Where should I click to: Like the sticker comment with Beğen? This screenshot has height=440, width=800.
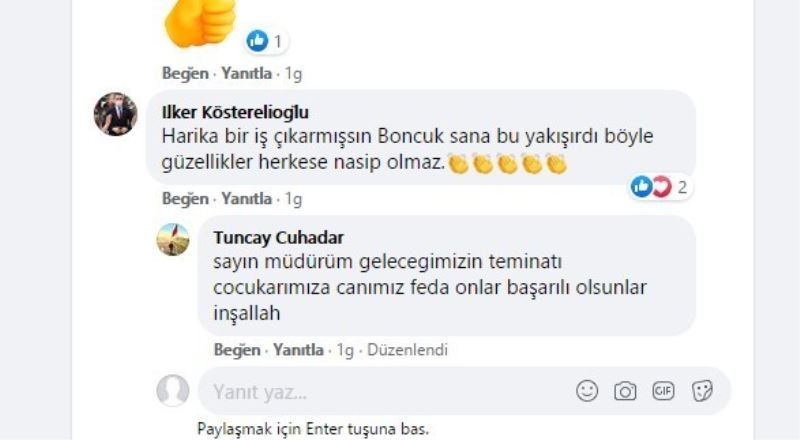click(x=185, y=73)
